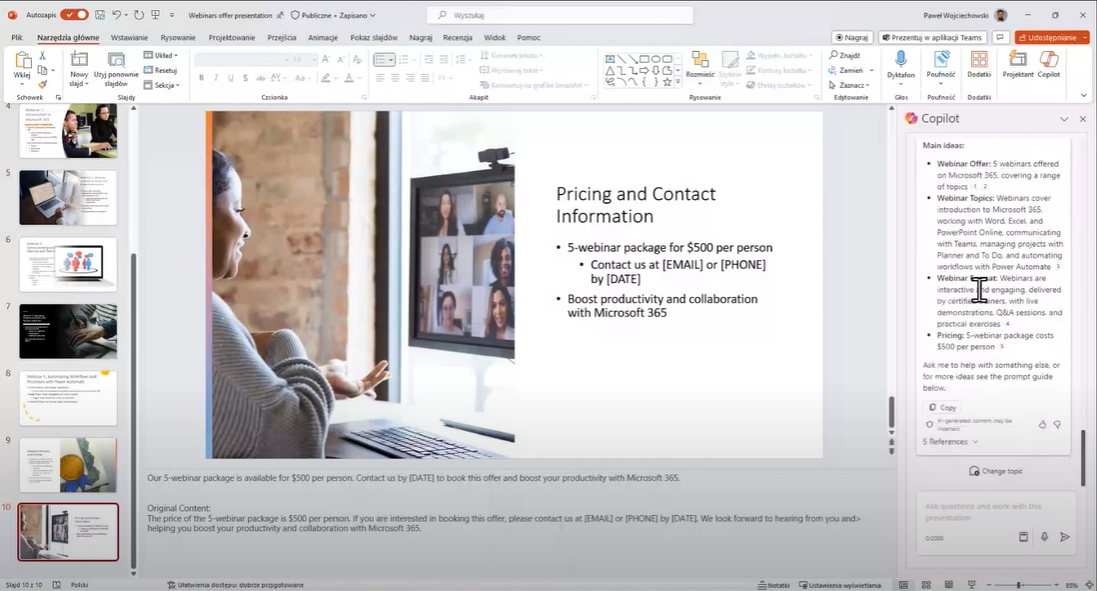This screenshot has height=591, width=1097.
Task: Click the Wyszukaj search field
Action: click(560, 15)
